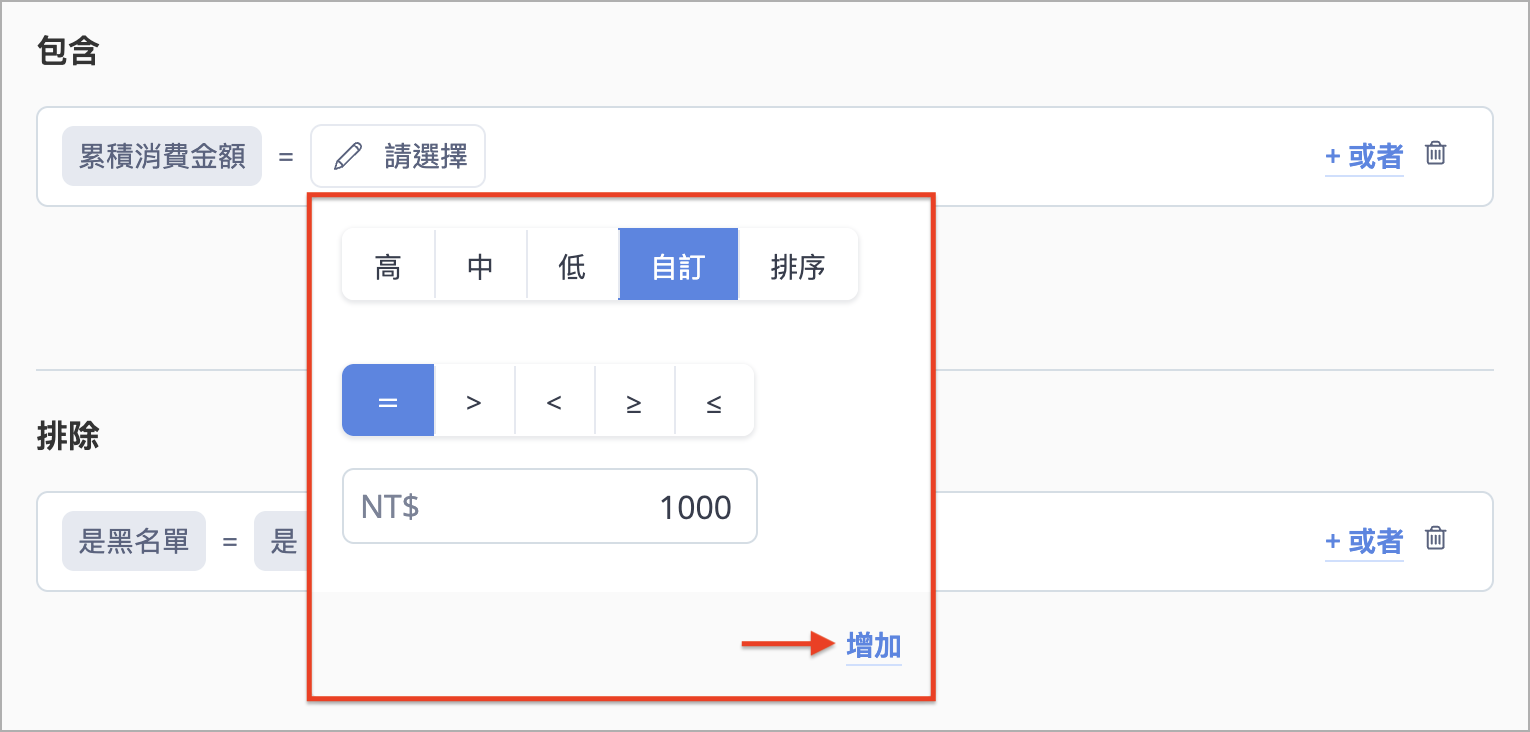Screen dimensions: 1530x732
Task: Focus the NT$ amount input field
Action: (x=549, y=507)
